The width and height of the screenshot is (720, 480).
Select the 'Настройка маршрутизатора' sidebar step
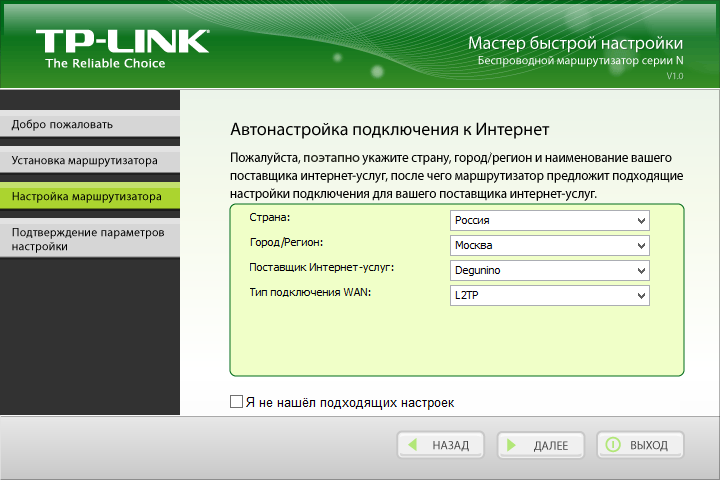click(x=90, y=197)
